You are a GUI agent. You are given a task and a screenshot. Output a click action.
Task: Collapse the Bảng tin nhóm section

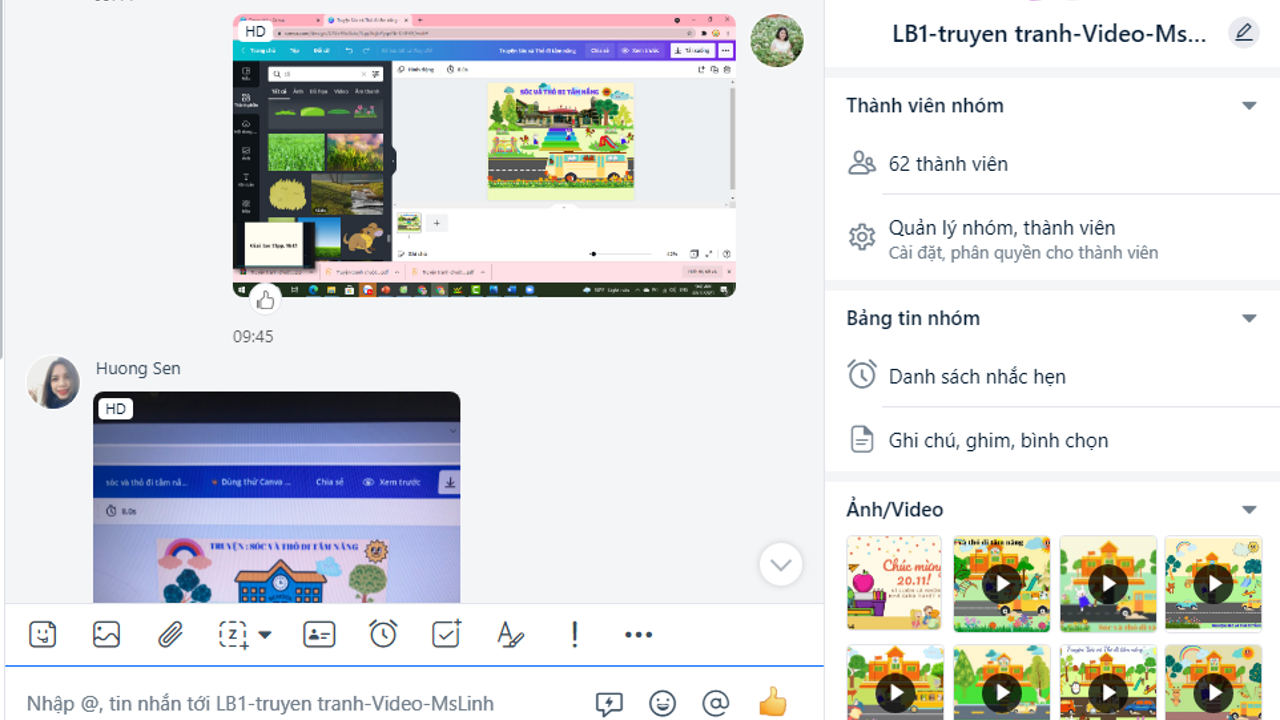point(1248,319)
